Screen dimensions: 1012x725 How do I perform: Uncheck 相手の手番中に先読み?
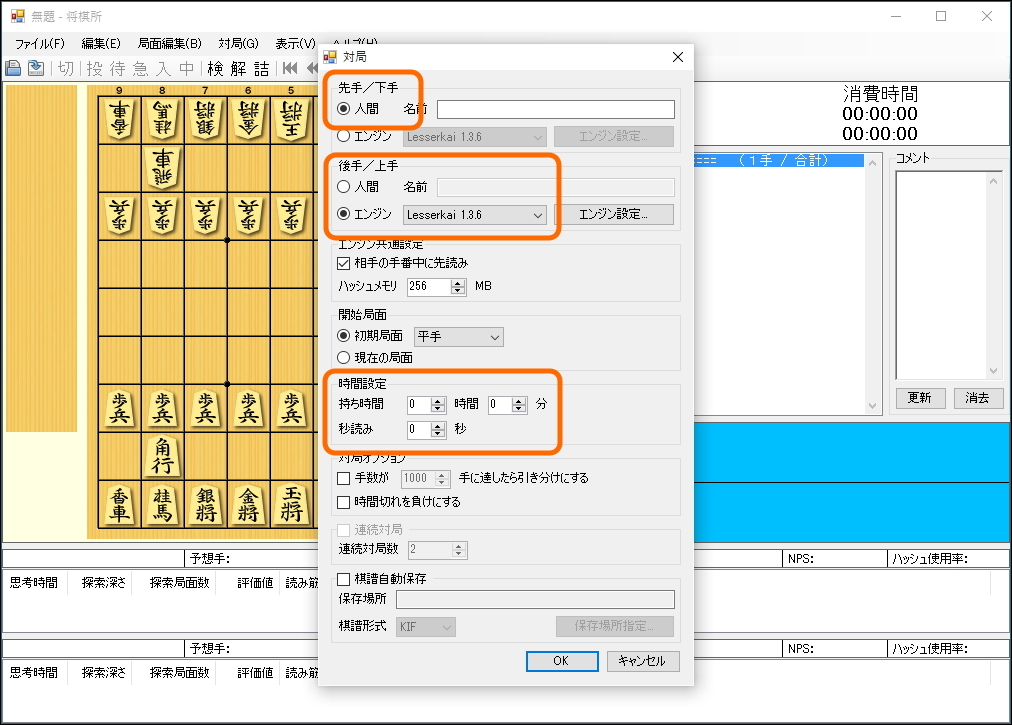coord(343,261)
